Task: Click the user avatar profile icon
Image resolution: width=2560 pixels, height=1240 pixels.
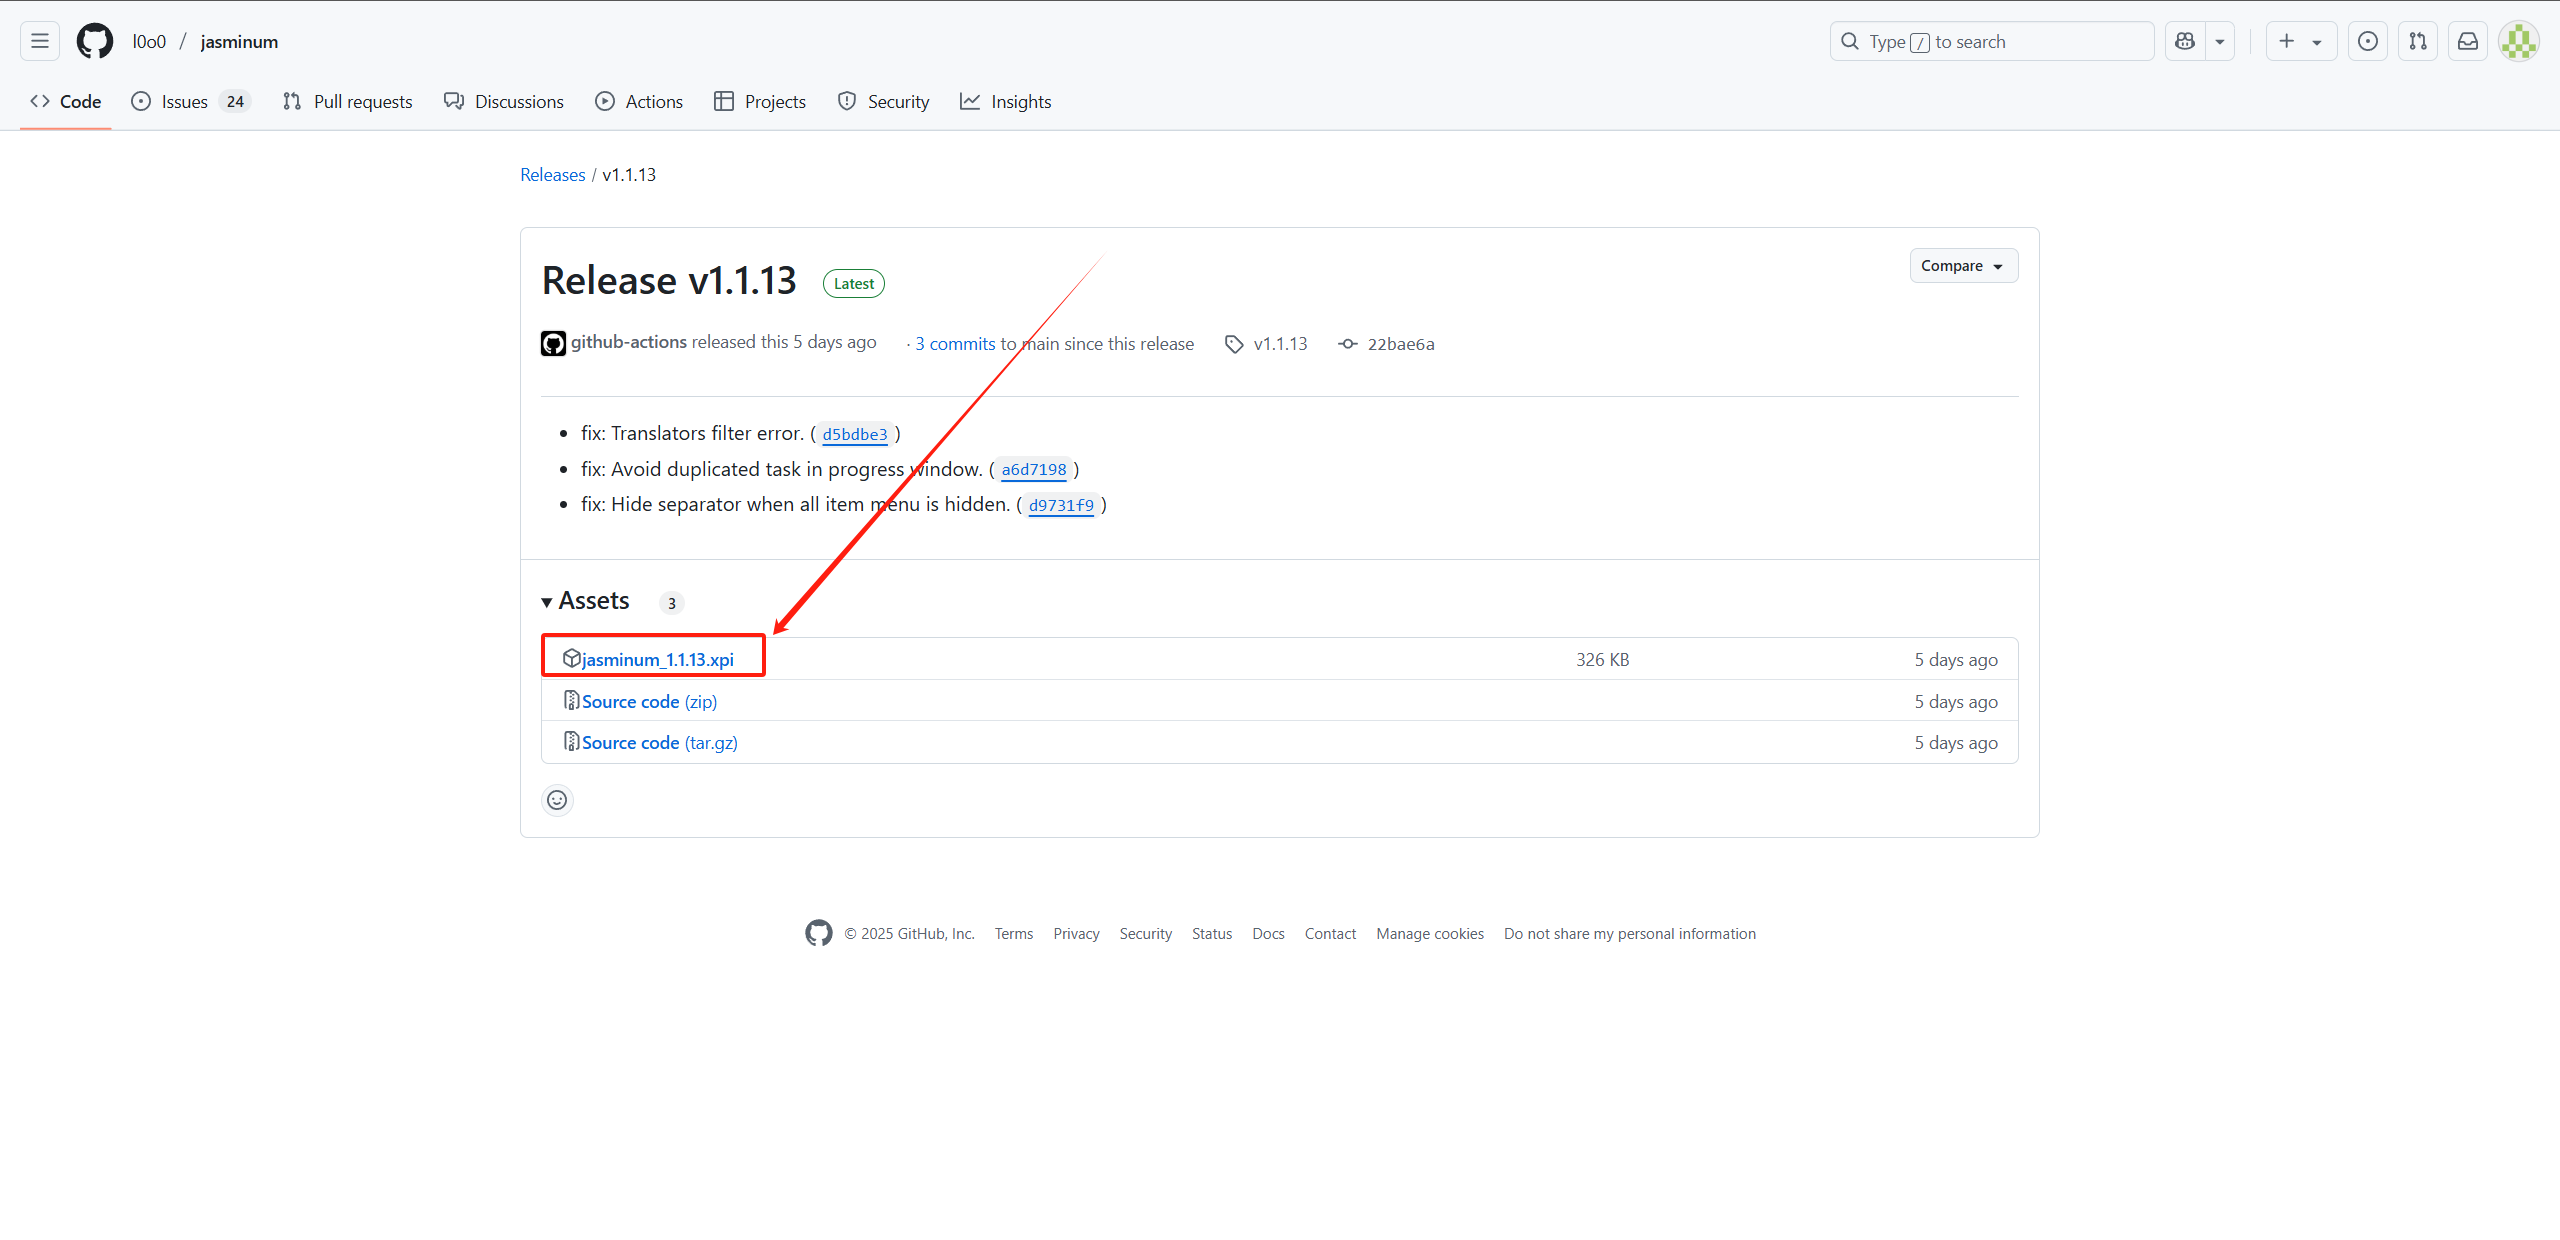Action: pyautogui.click(x=2518, y=41)
